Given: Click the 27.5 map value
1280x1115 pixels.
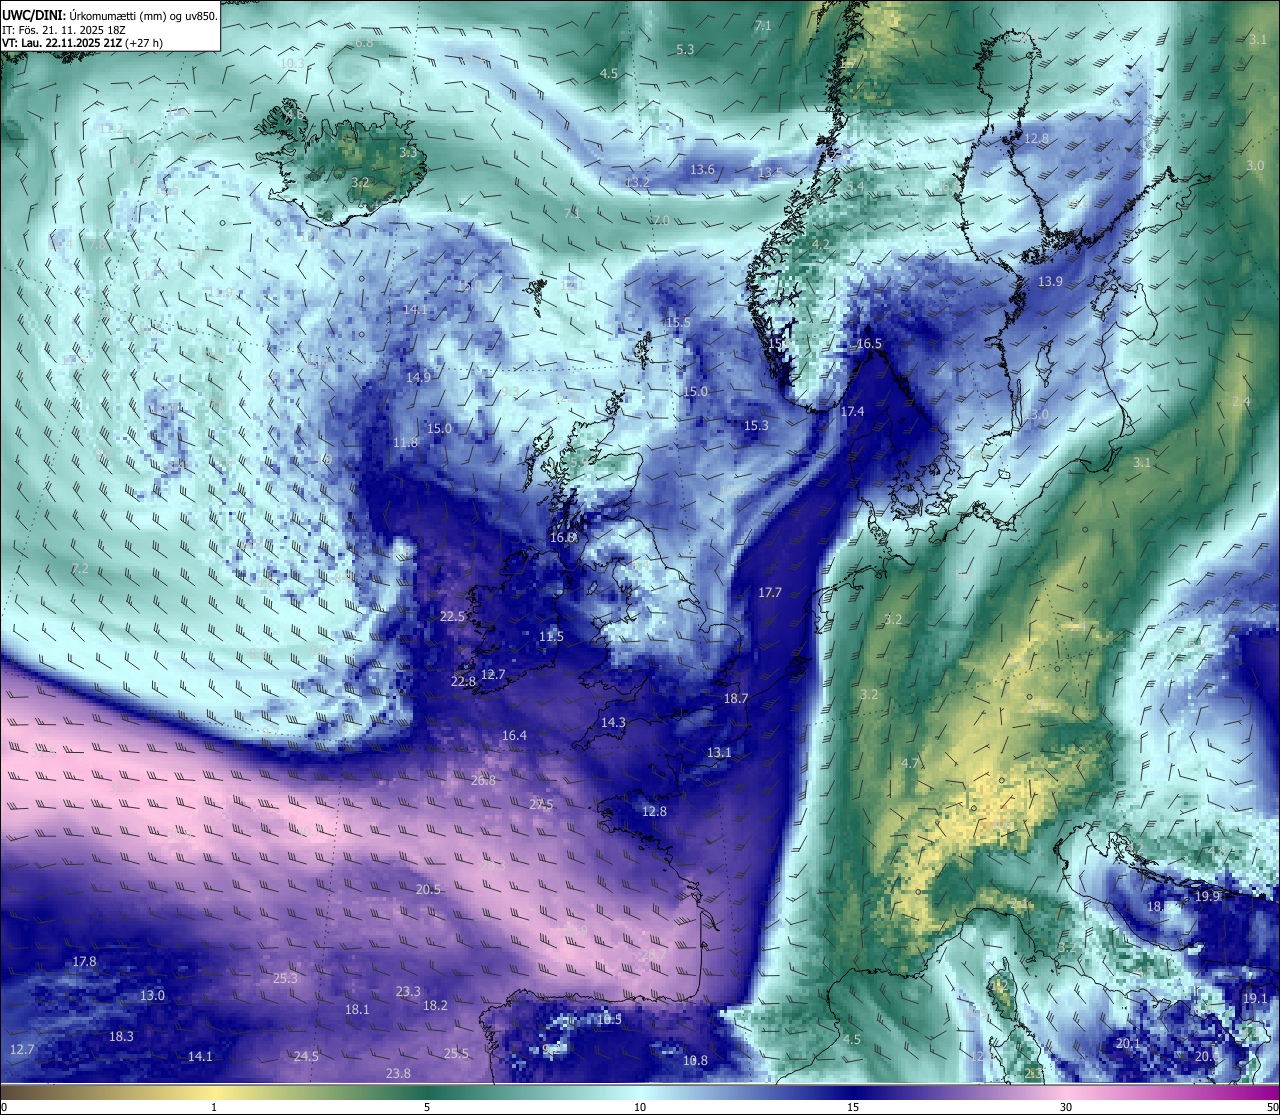Looking at the screenshot, I should (x=541, y=805).
